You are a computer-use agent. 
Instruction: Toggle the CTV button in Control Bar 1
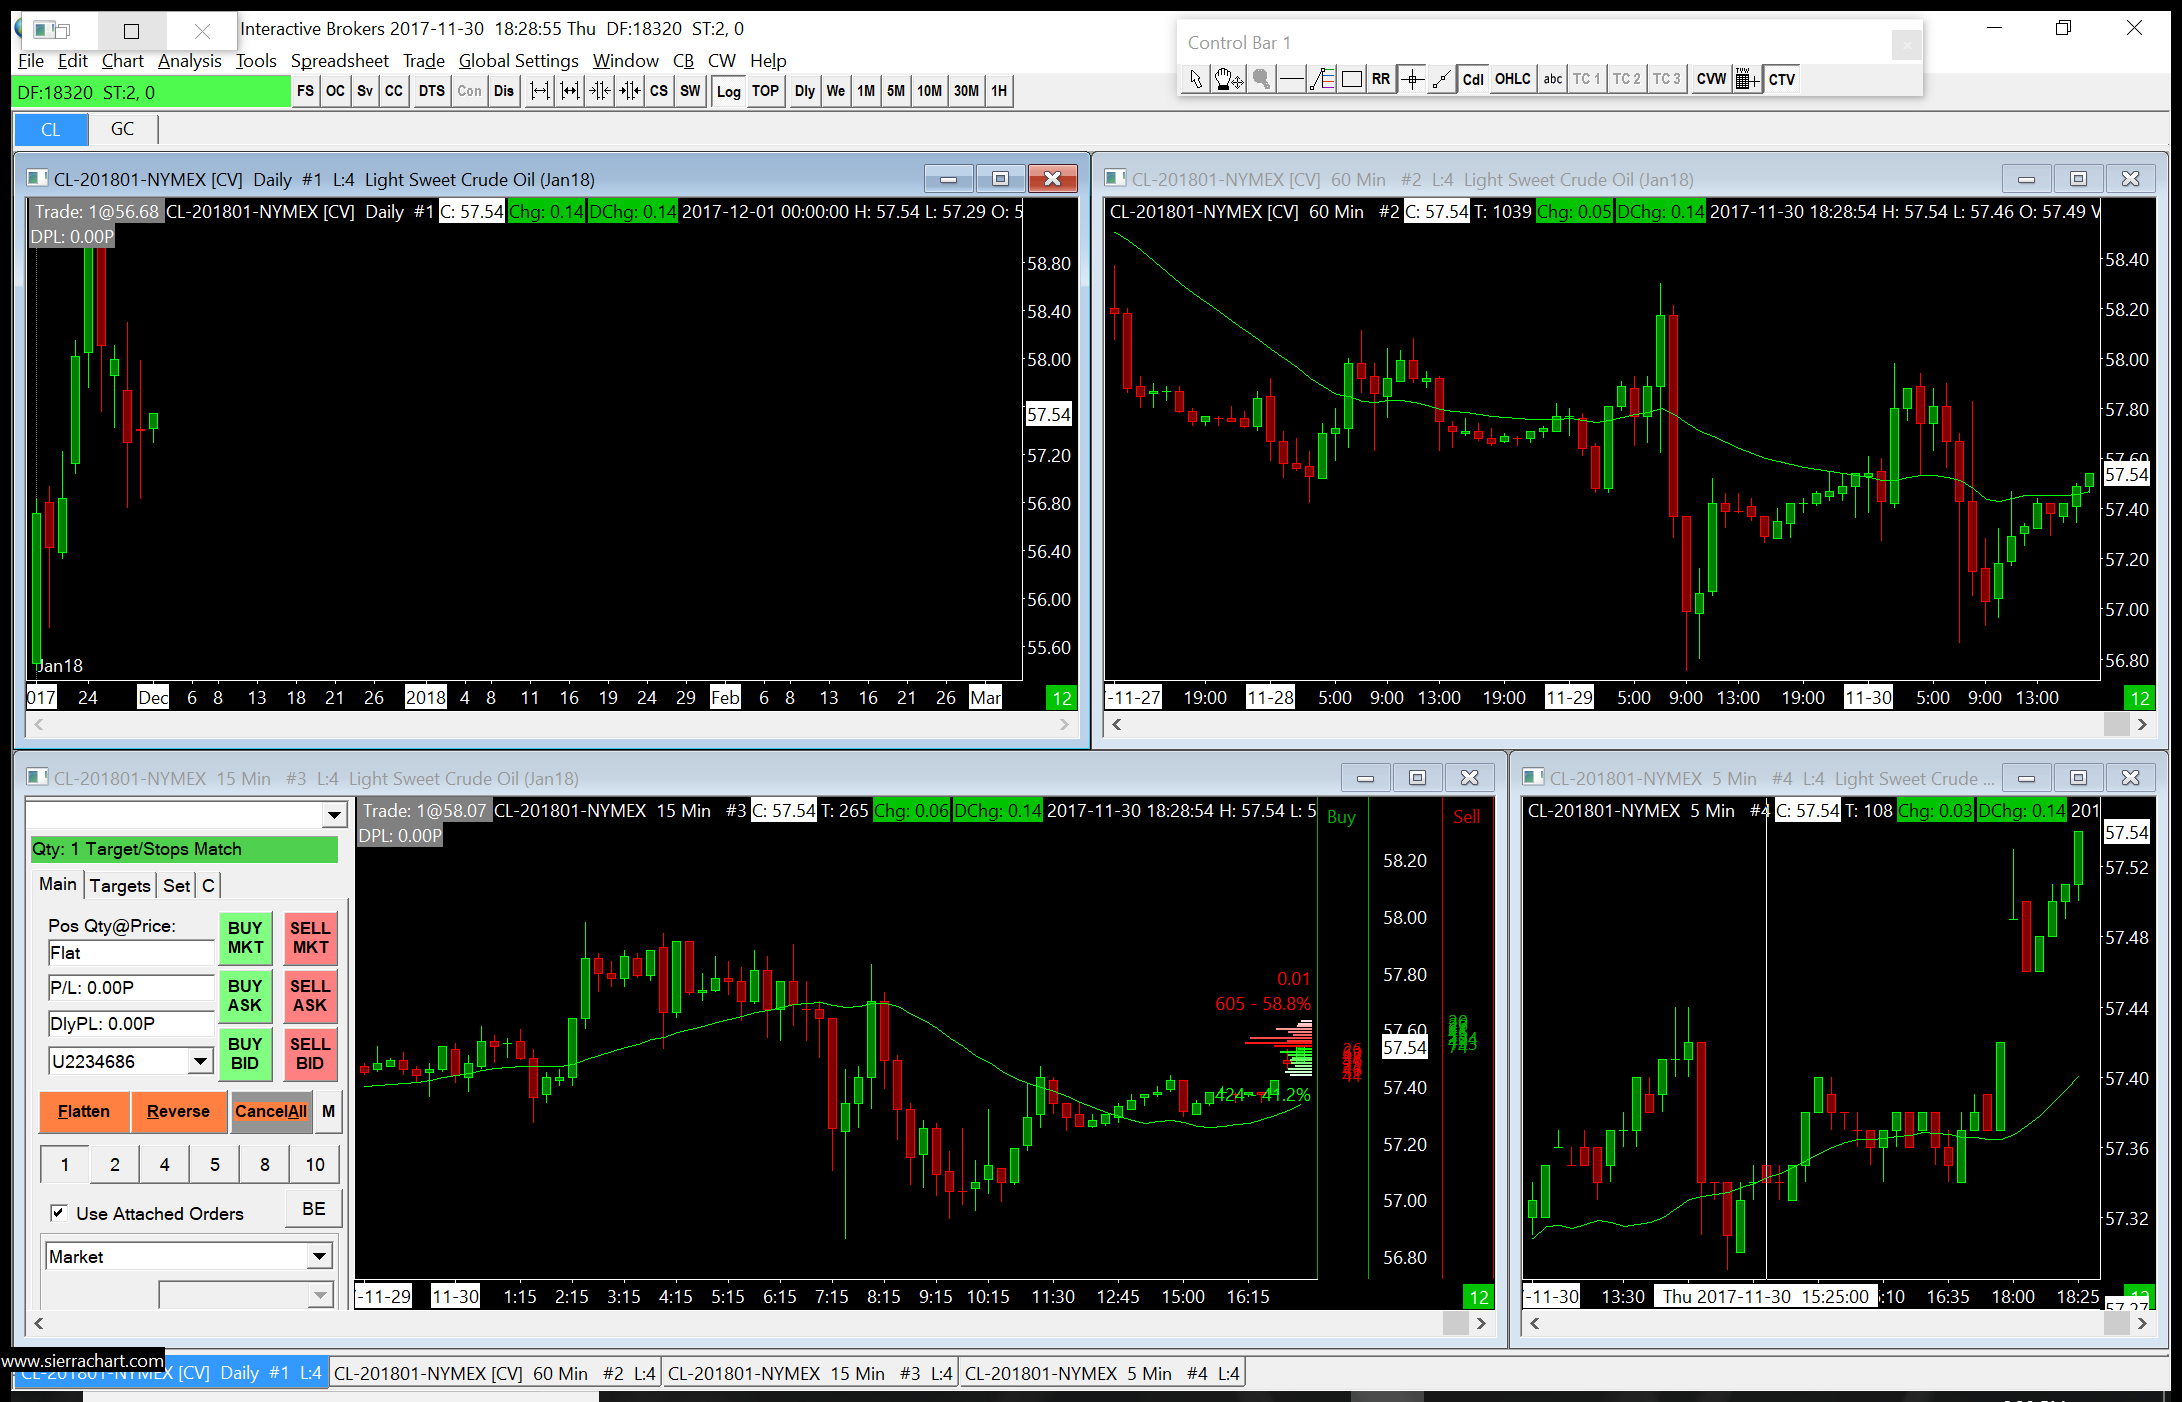click(1781, 79)
